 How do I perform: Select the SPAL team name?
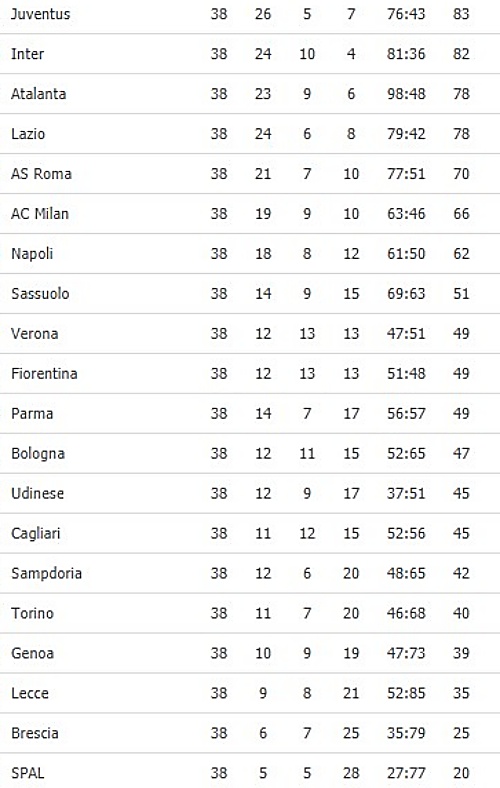tap(28, 773)
